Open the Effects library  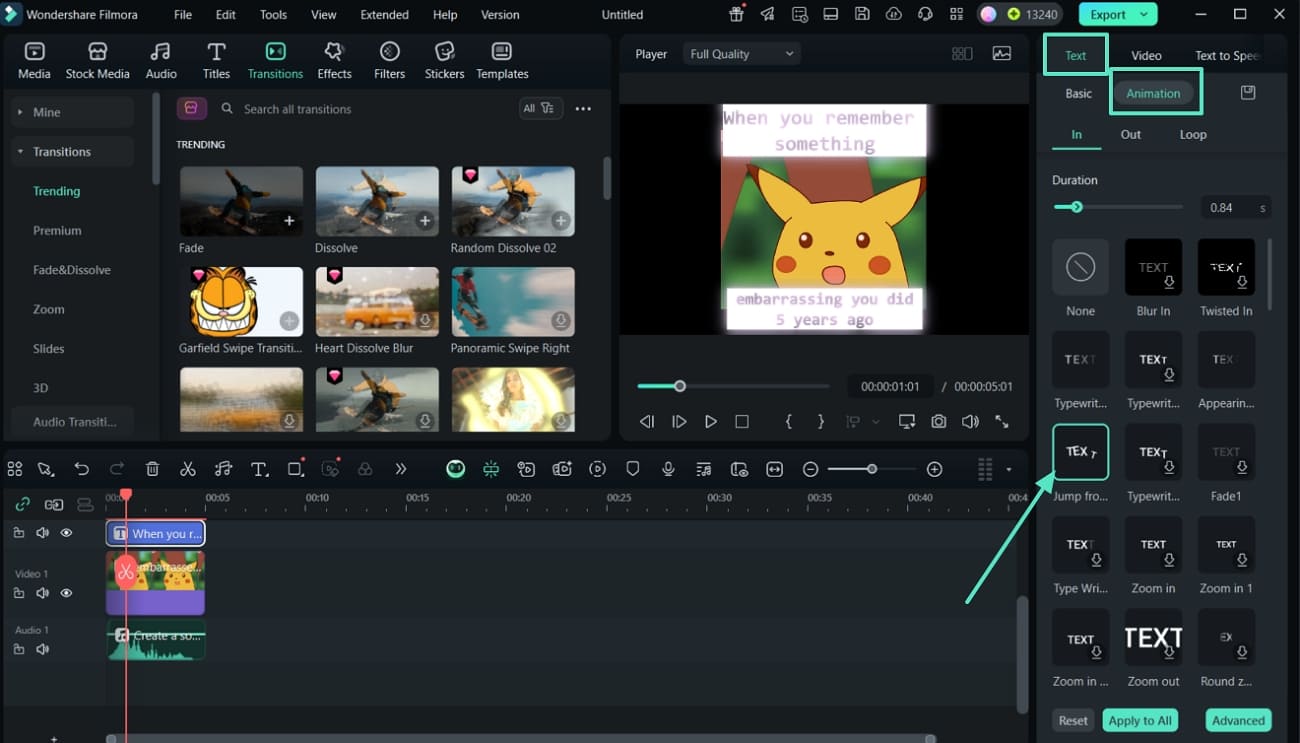(x=334, y=61)
